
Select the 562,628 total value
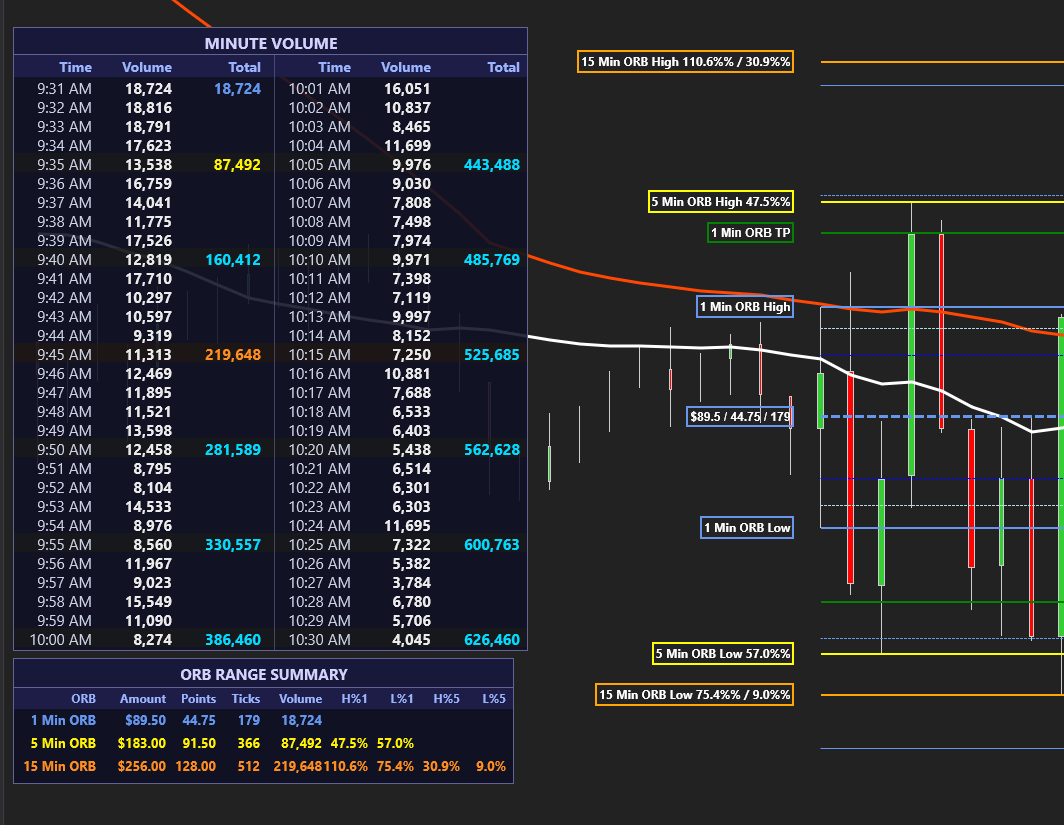pyautogui.click(x=492, y=450)
